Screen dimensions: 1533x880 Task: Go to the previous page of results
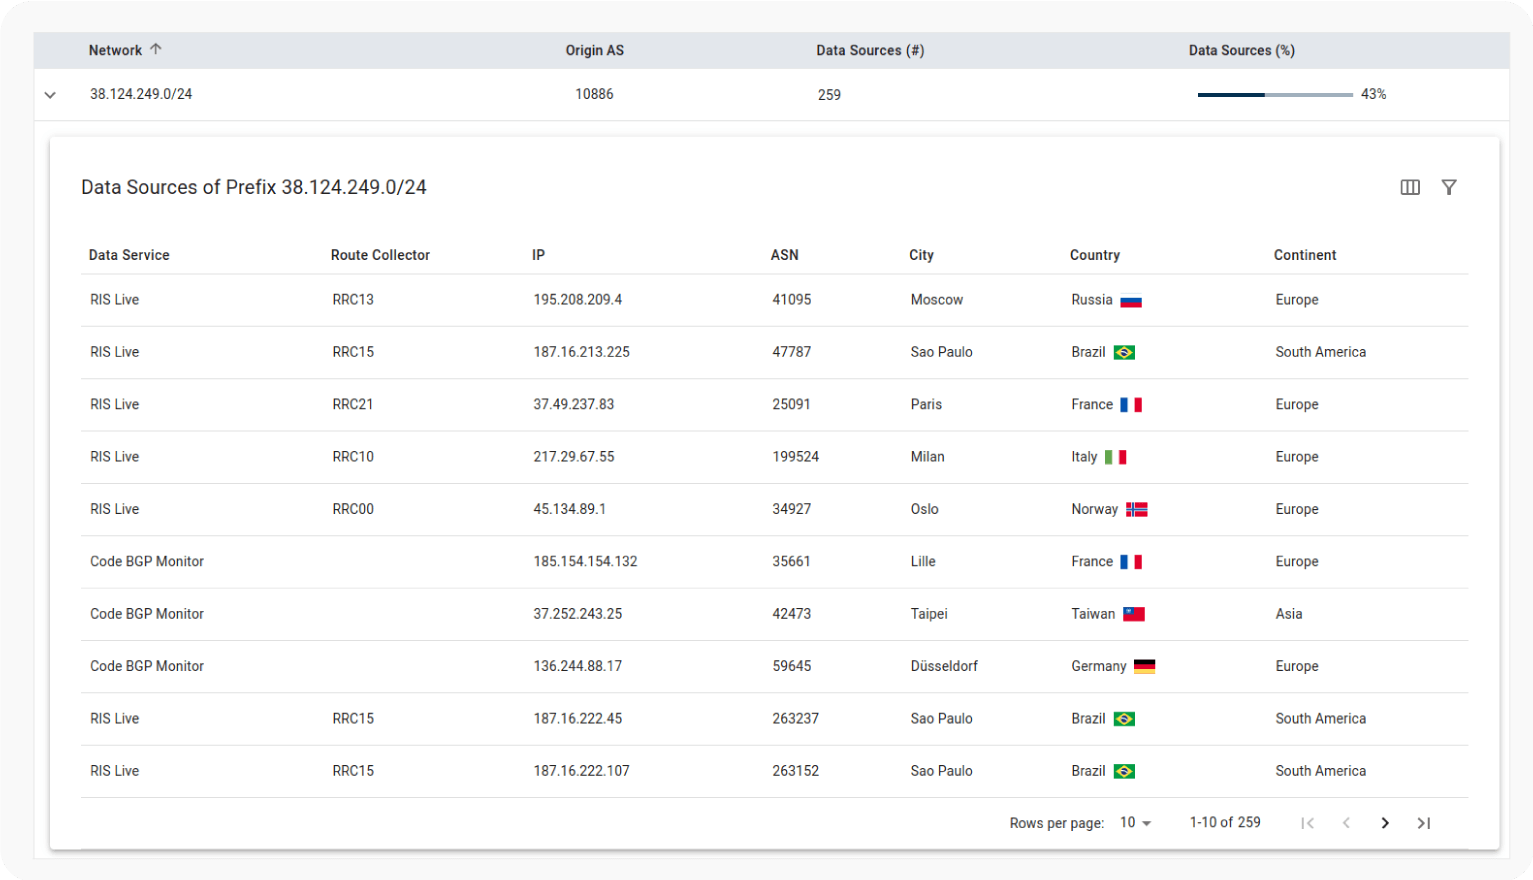1346,823
